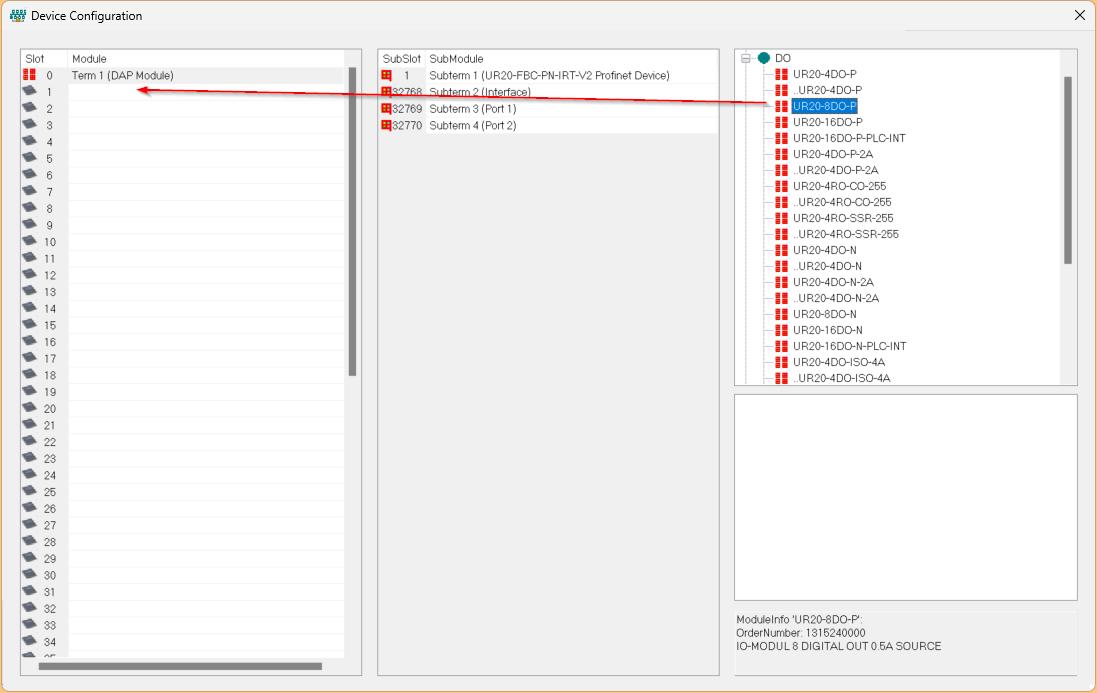Click the slot number 34 row
The width and height of the screenshot is (1097, 693).
[x=183, y=642]
